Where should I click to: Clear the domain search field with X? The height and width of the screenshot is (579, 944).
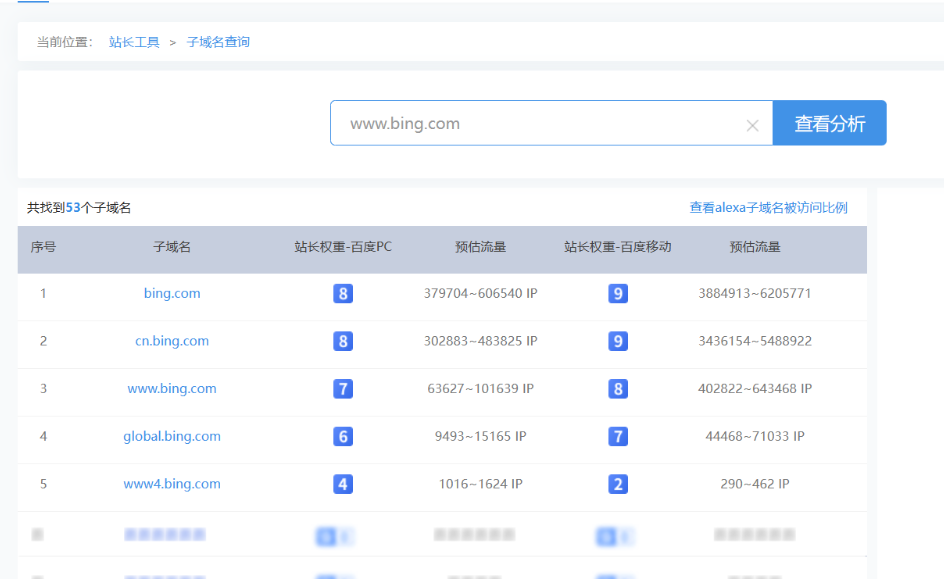tap(752, 125)
